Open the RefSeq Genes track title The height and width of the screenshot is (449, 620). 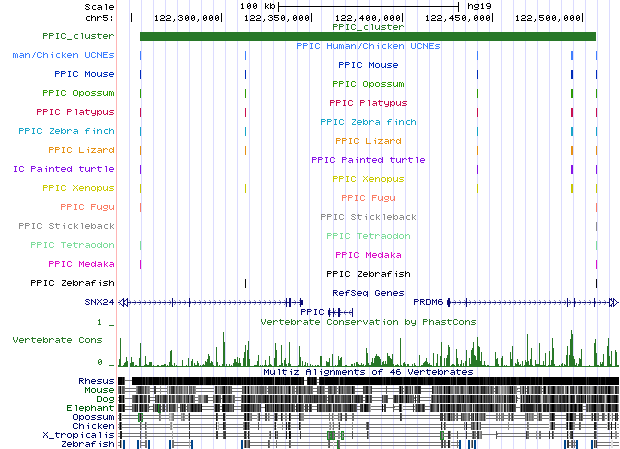[368, 293]
